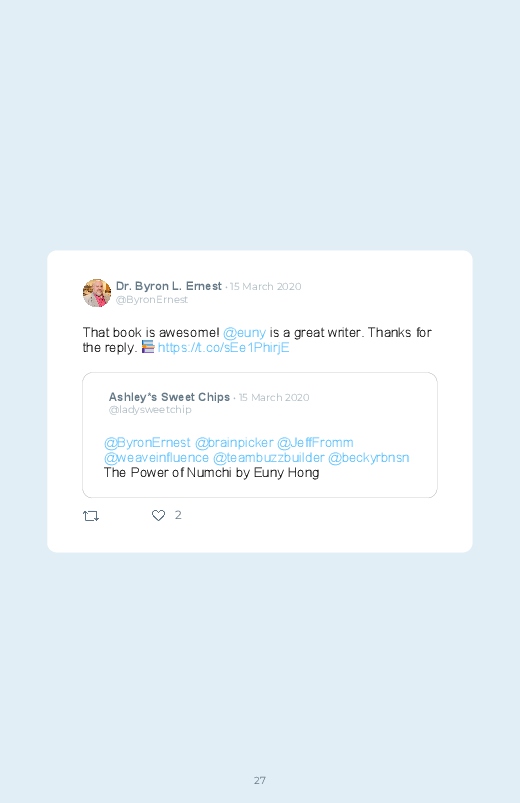
Task: Open the @weaveinfluence mention
Action: tap(156, 457)
